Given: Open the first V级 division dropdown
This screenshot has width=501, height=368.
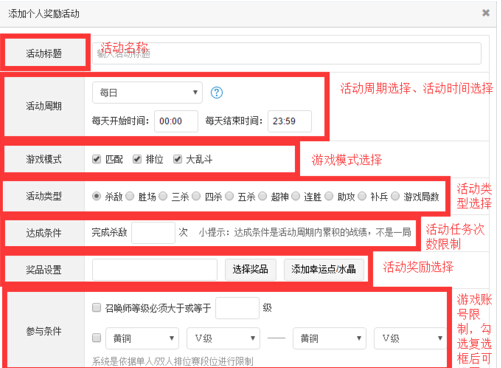Looking at the screenshot, I should point(223,338).
